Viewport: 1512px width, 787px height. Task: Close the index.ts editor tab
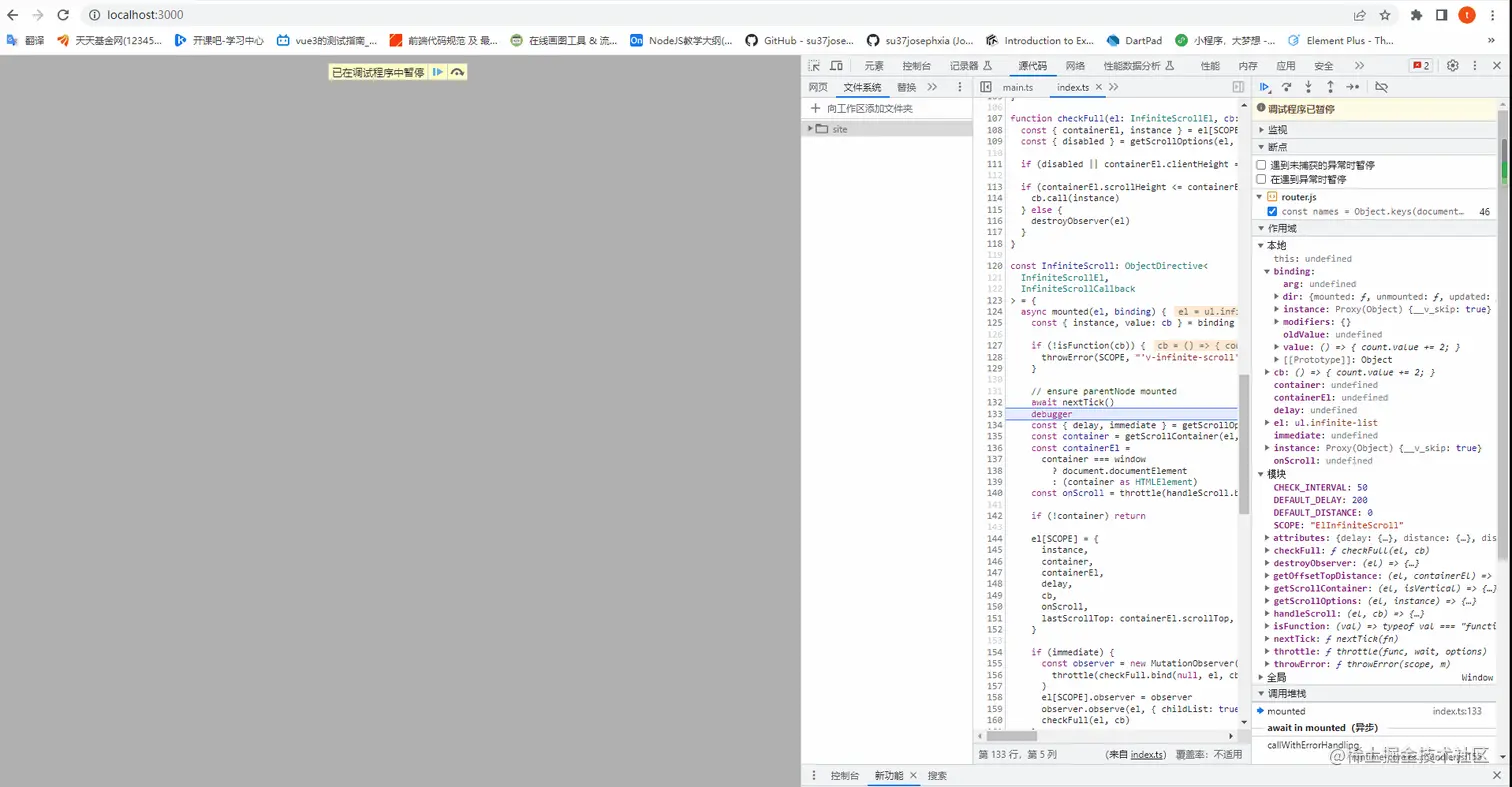click(1099, 88)
